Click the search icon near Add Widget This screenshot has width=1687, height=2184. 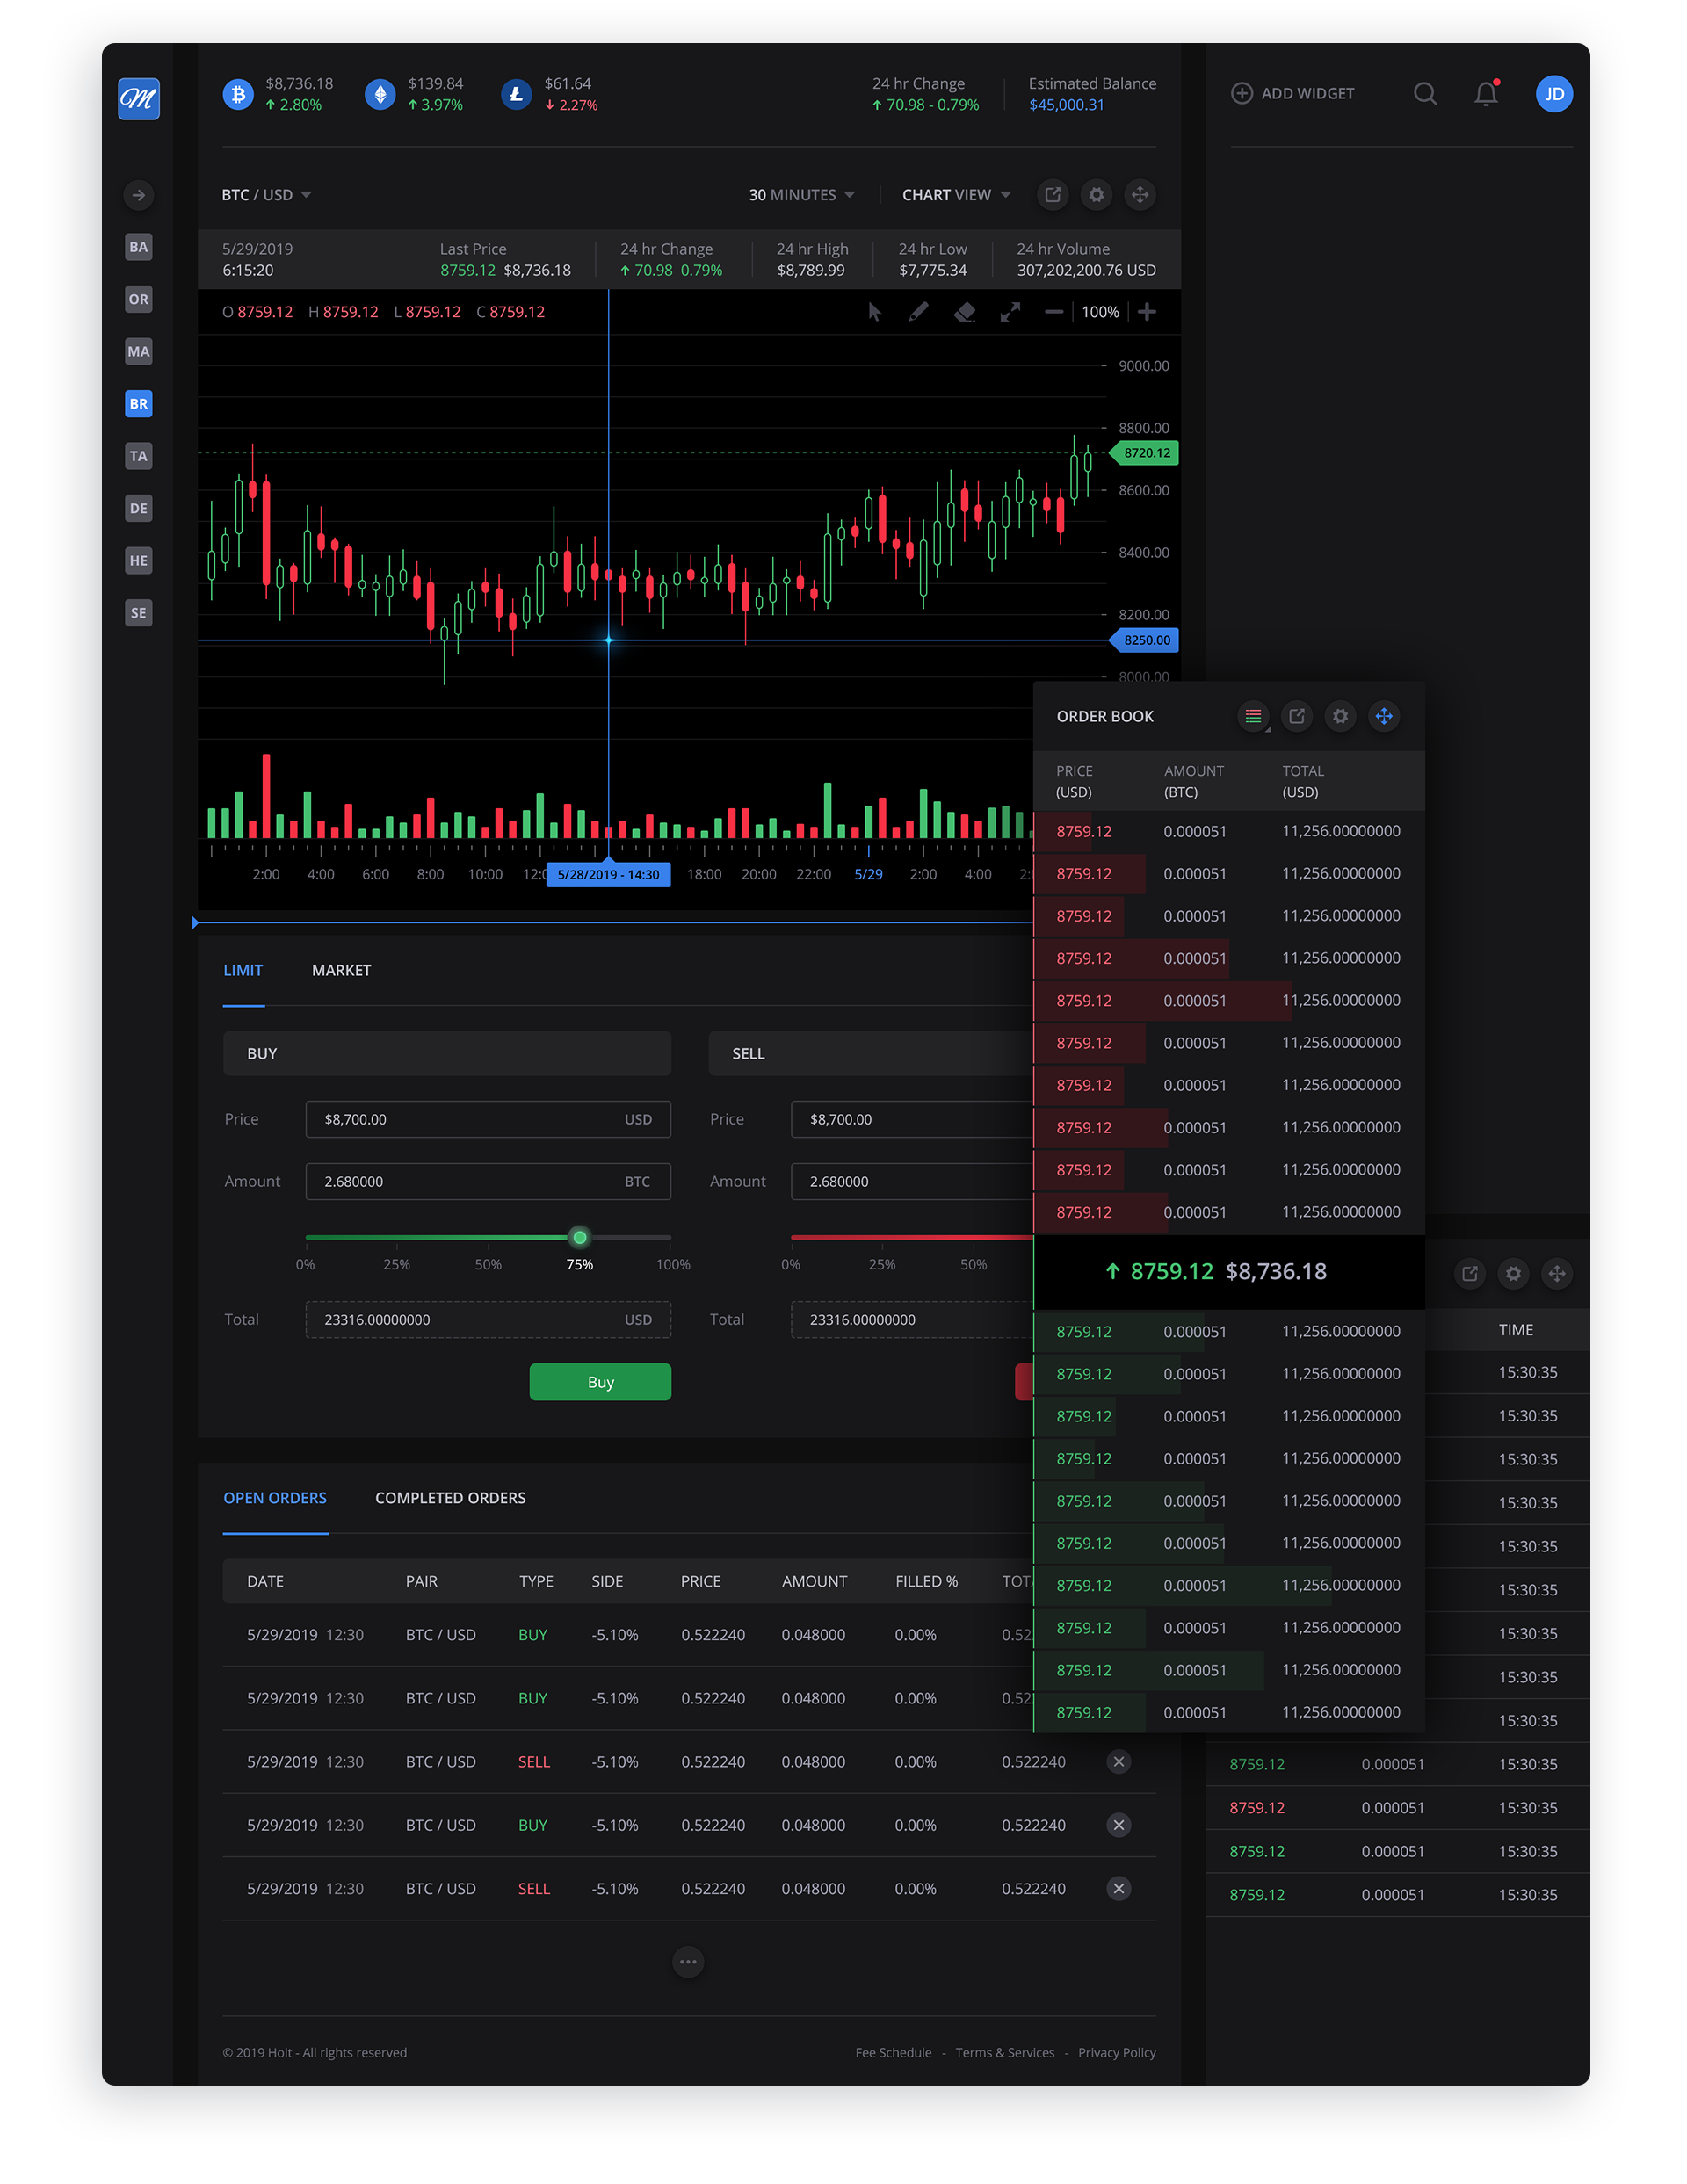1425,93
